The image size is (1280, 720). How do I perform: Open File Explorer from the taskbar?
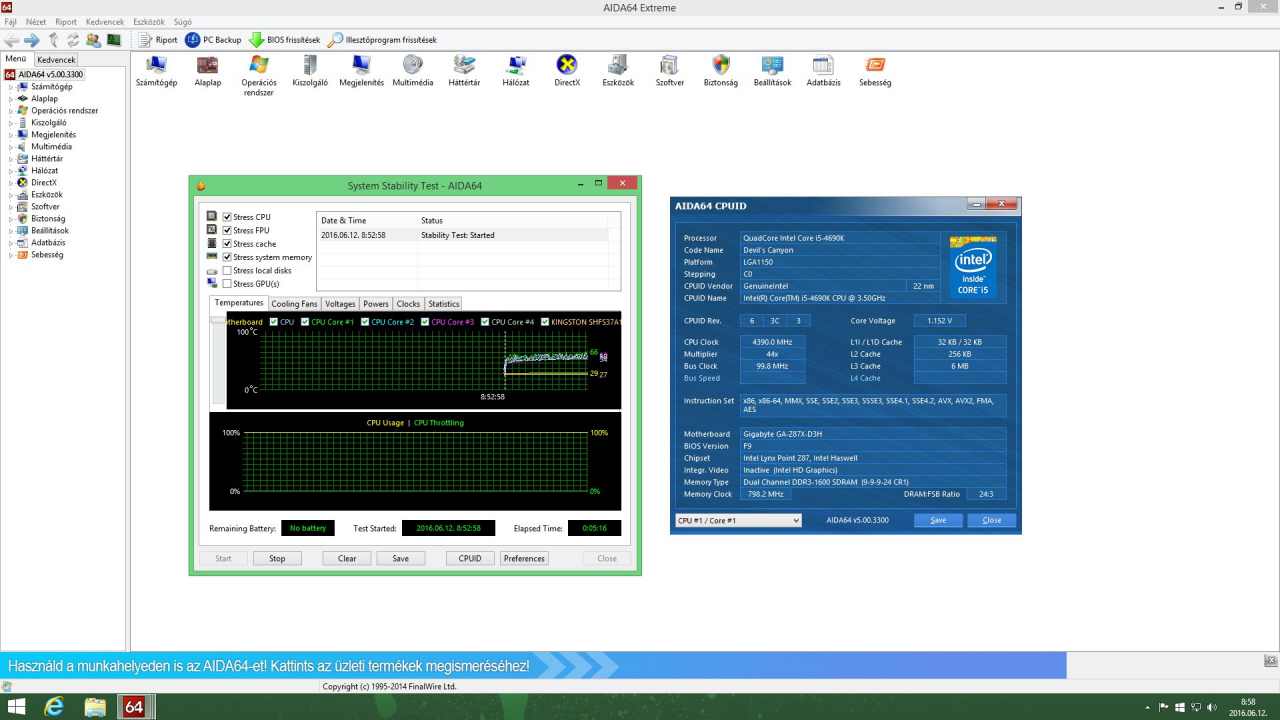95,707
